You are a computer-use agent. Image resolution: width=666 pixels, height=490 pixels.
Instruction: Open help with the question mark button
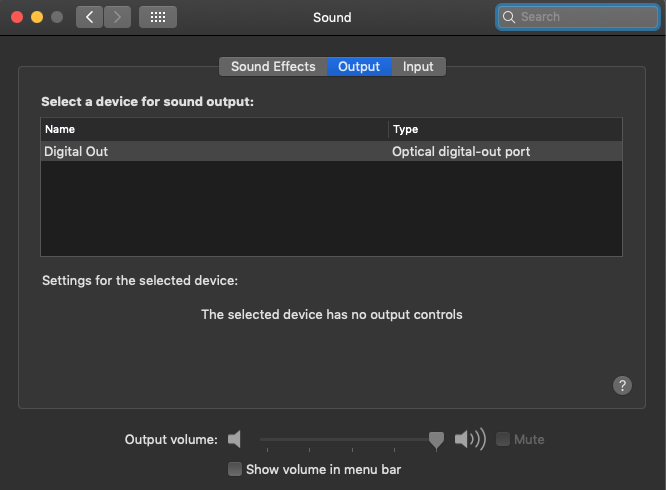(622, 386)
